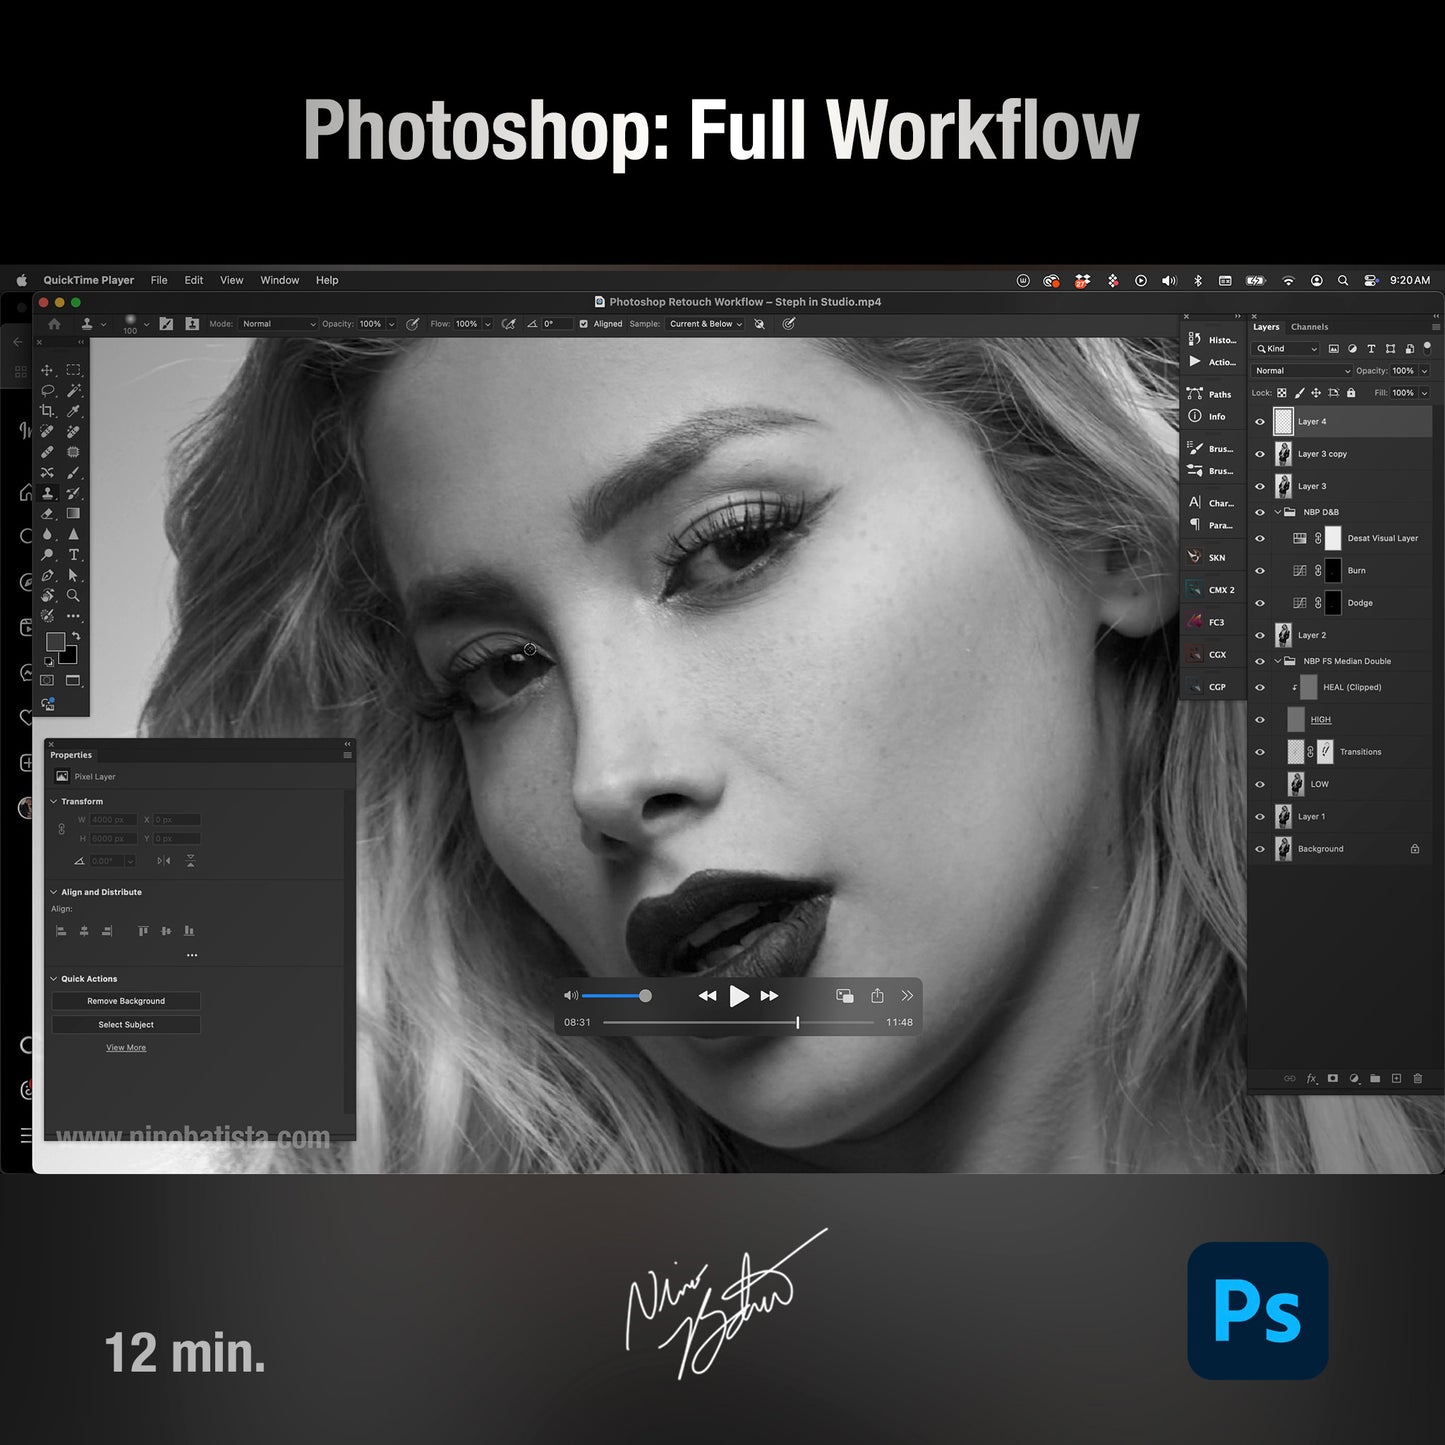Click the Select Subject button

coord(126,1024)
